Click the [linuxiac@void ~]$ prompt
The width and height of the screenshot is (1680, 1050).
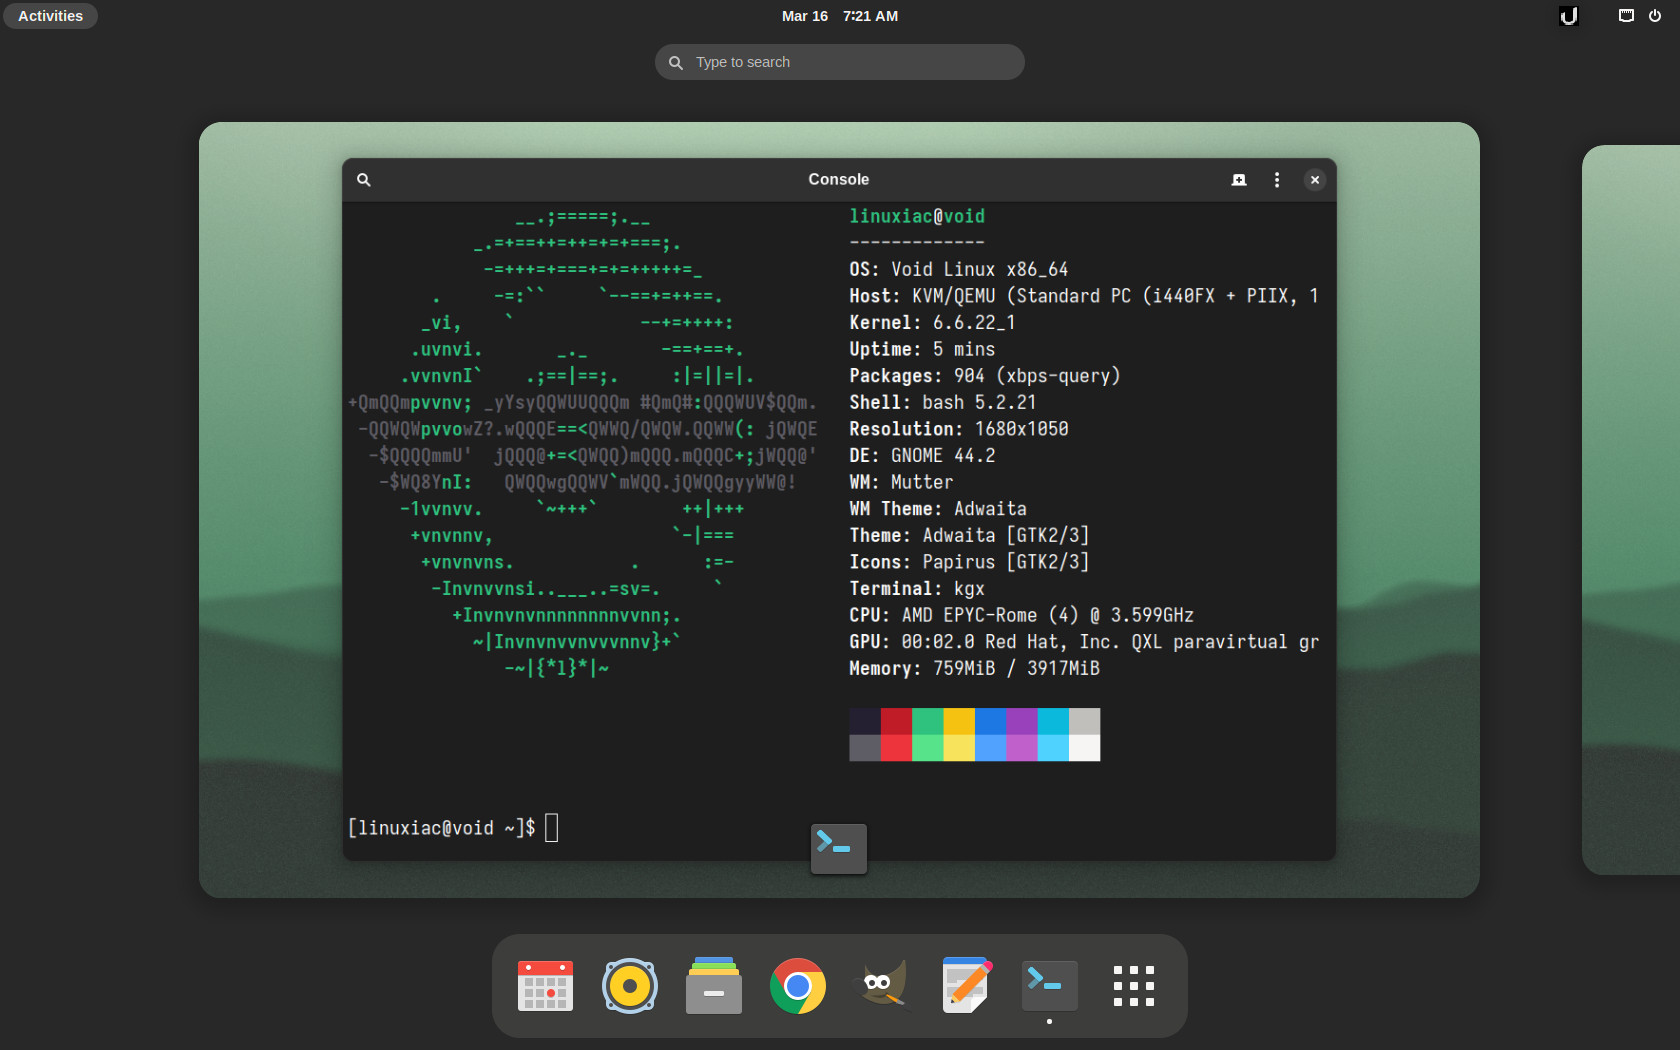[441, 828]
